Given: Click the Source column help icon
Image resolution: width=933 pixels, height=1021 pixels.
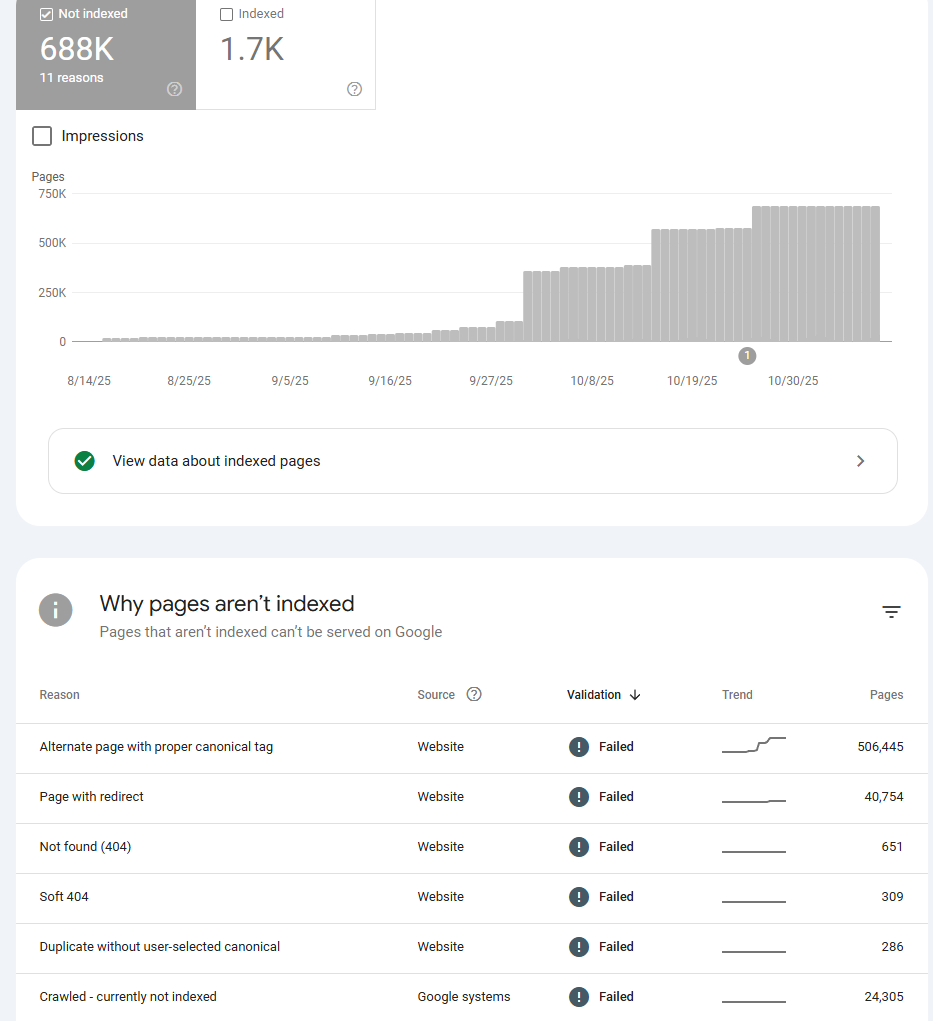Looking at the screenshot, I should click(x=474, y=694).
